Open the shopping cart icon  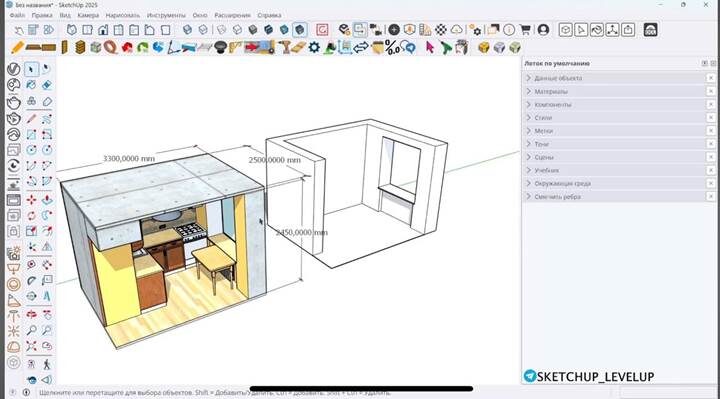tap(525, 30)
